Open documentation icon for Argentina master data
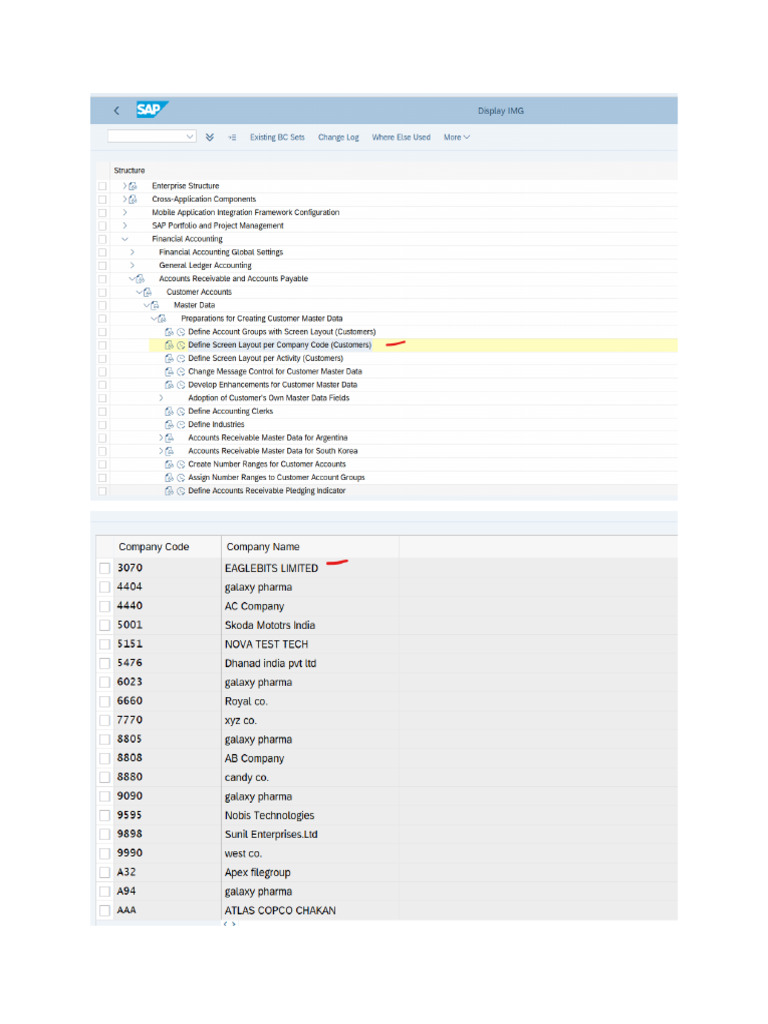Screen dimensions: 768x1024 [x=170, y=438]
